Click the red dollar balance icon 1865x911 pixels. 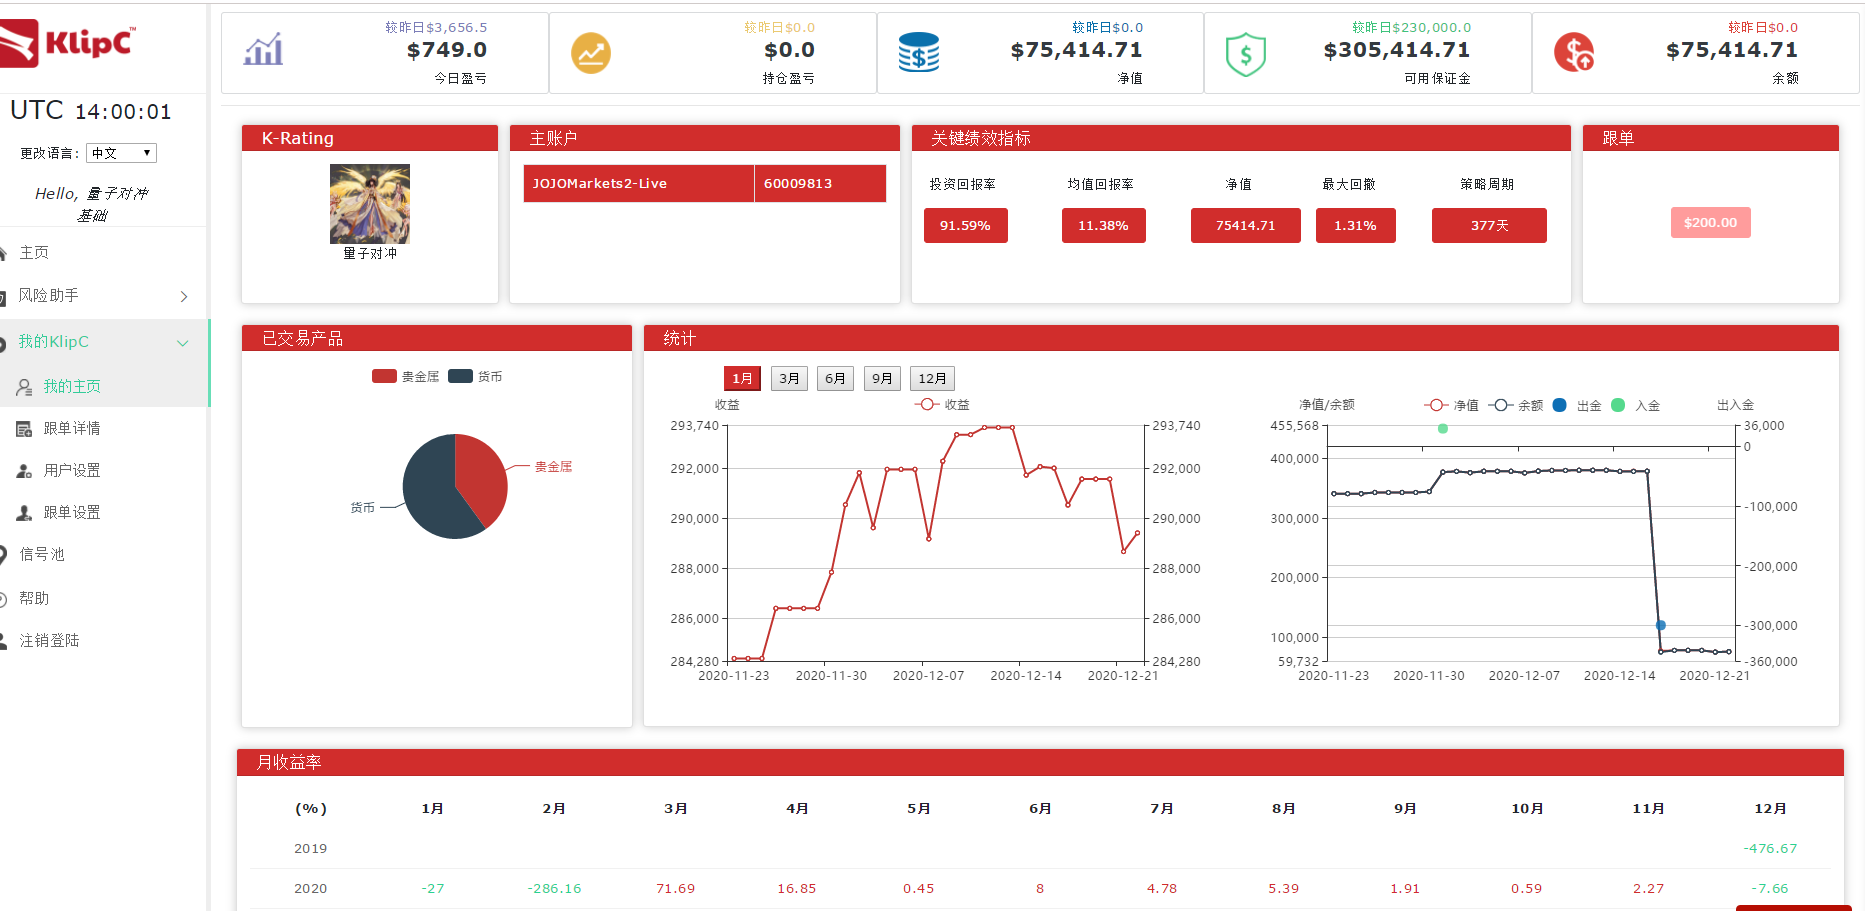[x=1574, y=52]
